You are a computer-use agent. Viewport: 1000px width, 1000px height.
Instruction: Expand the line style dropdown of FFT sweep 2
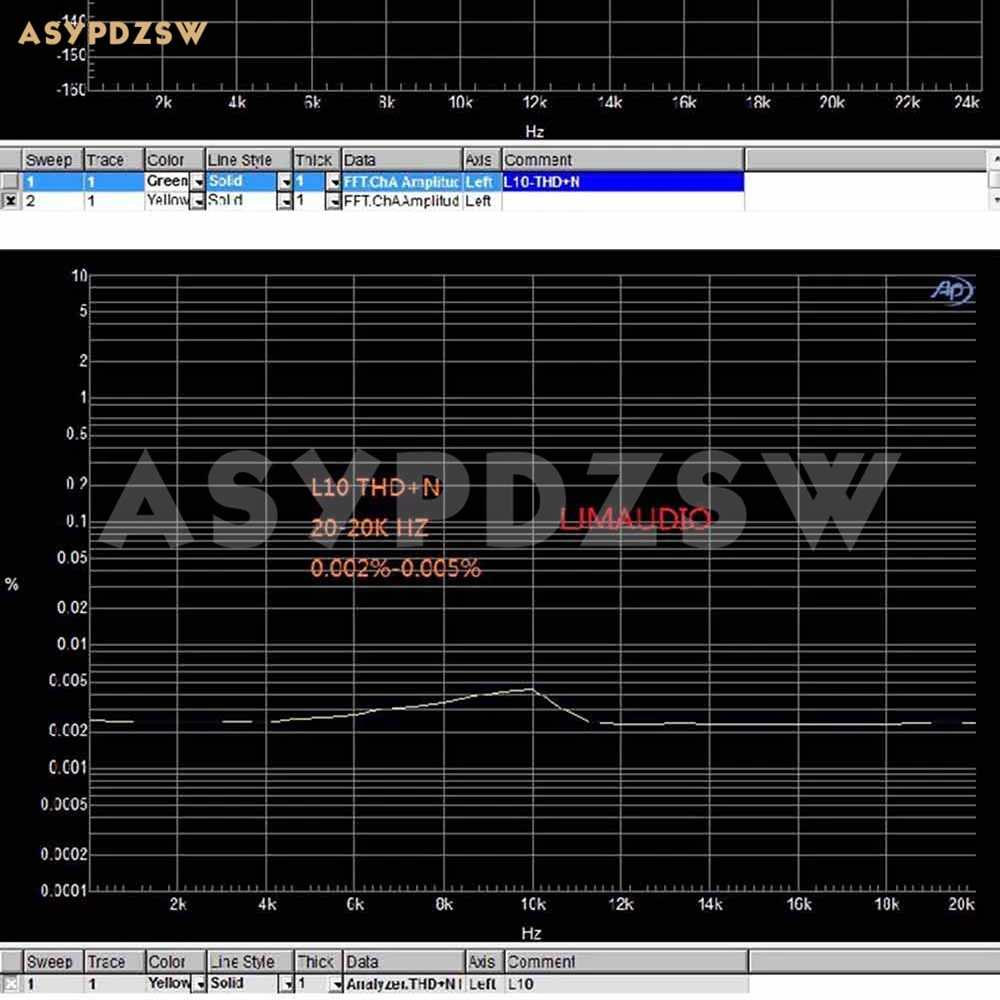tap(285, 202)
